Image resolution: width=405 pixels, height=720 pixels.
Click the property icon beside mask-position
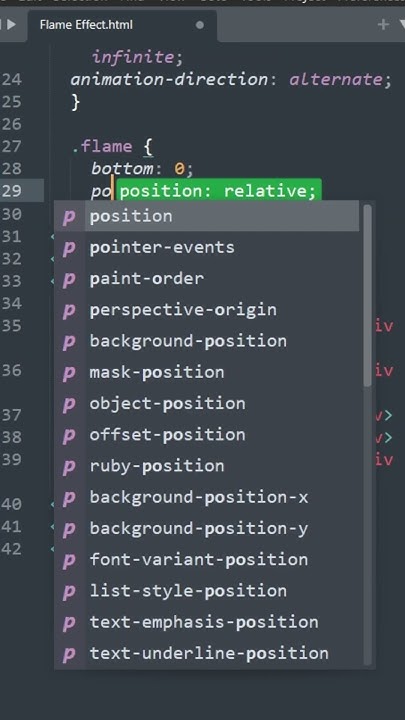click(69, 373)
